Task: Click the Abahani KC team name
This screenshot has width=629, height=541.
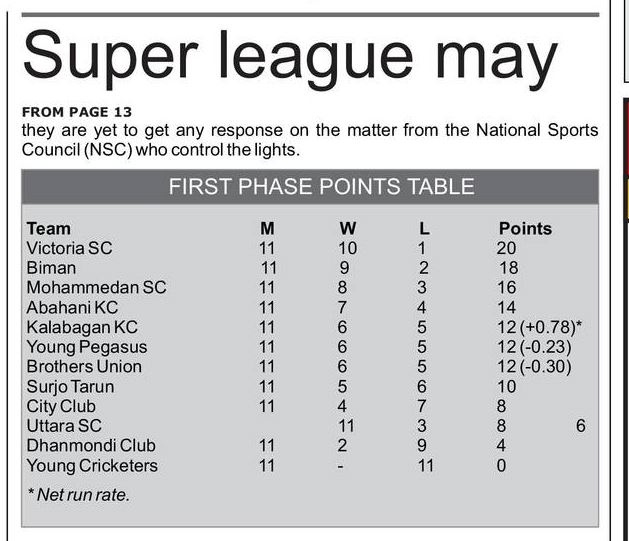Action: point(72,307)
